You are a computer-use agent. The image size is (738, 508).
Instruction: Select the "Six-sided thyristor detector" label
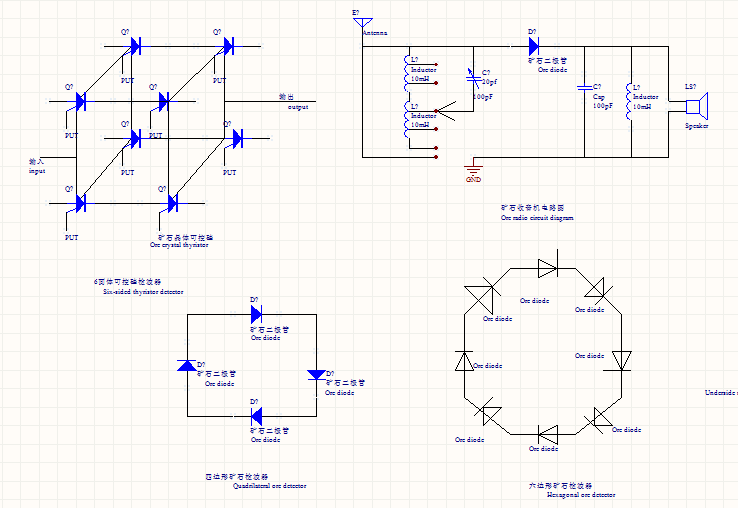[143, 292]
